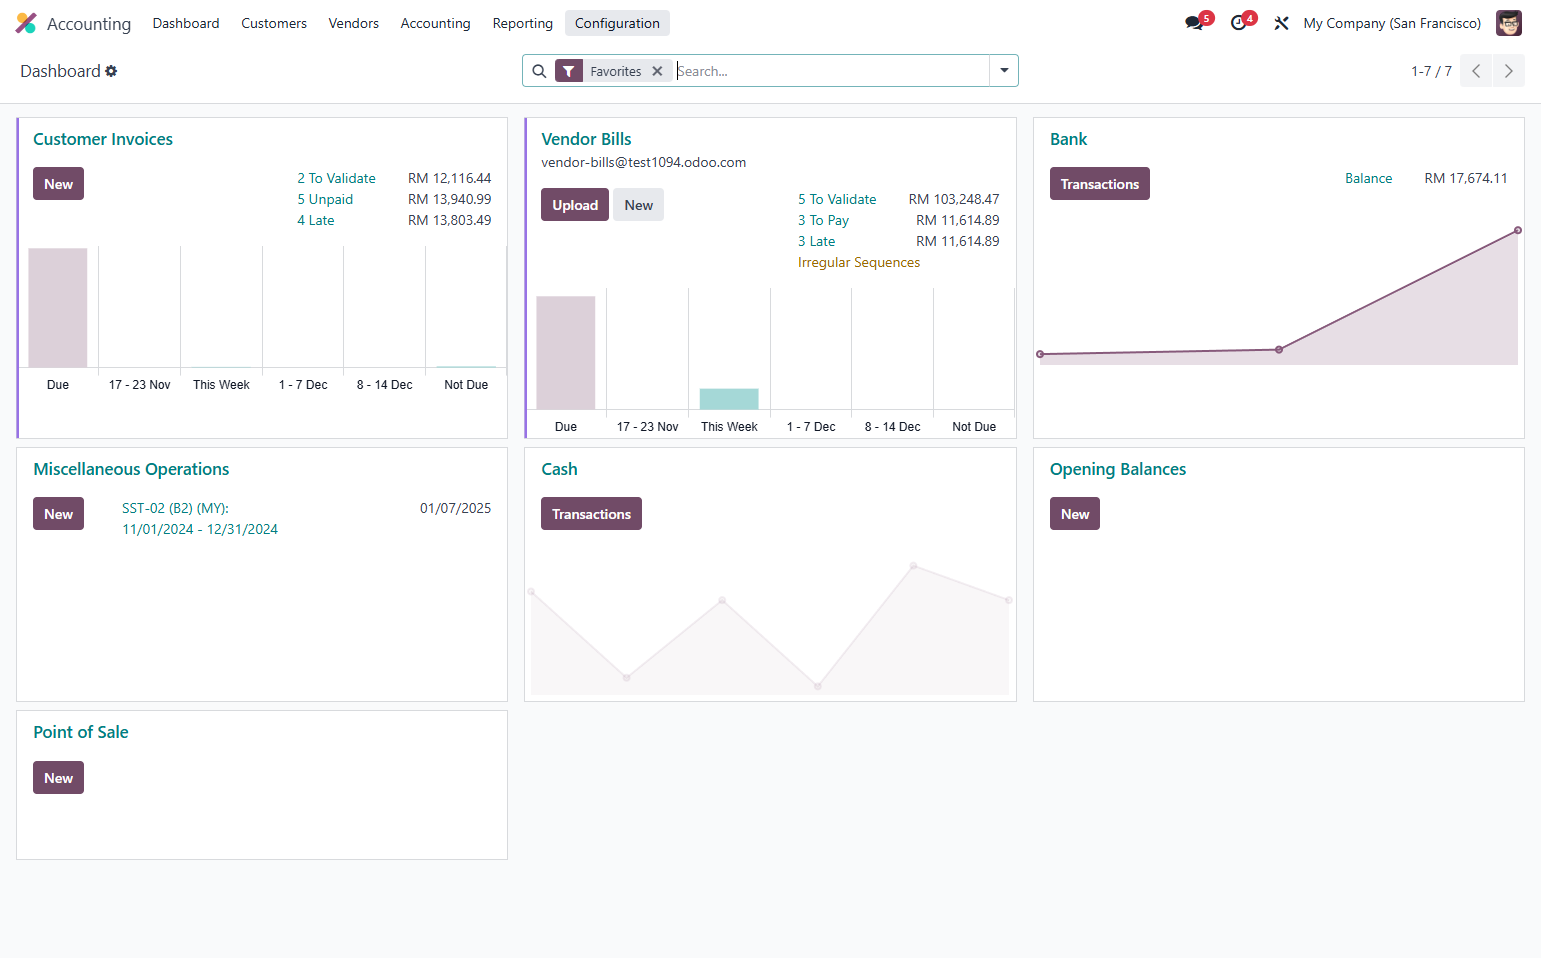Open the Bank journal title
The width and height of the screenshot is (1541, 958).
pyautogui.click(x=1068, y=139)
